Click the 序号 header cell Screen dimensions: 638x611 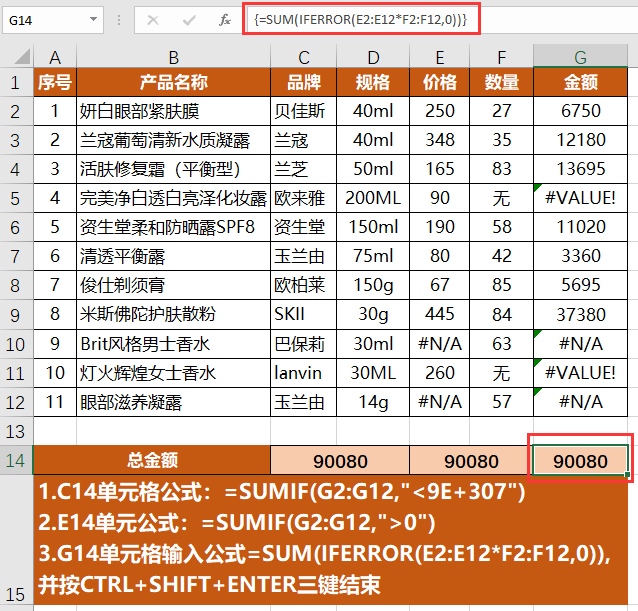pyautogui.click(x=55, y=83)
